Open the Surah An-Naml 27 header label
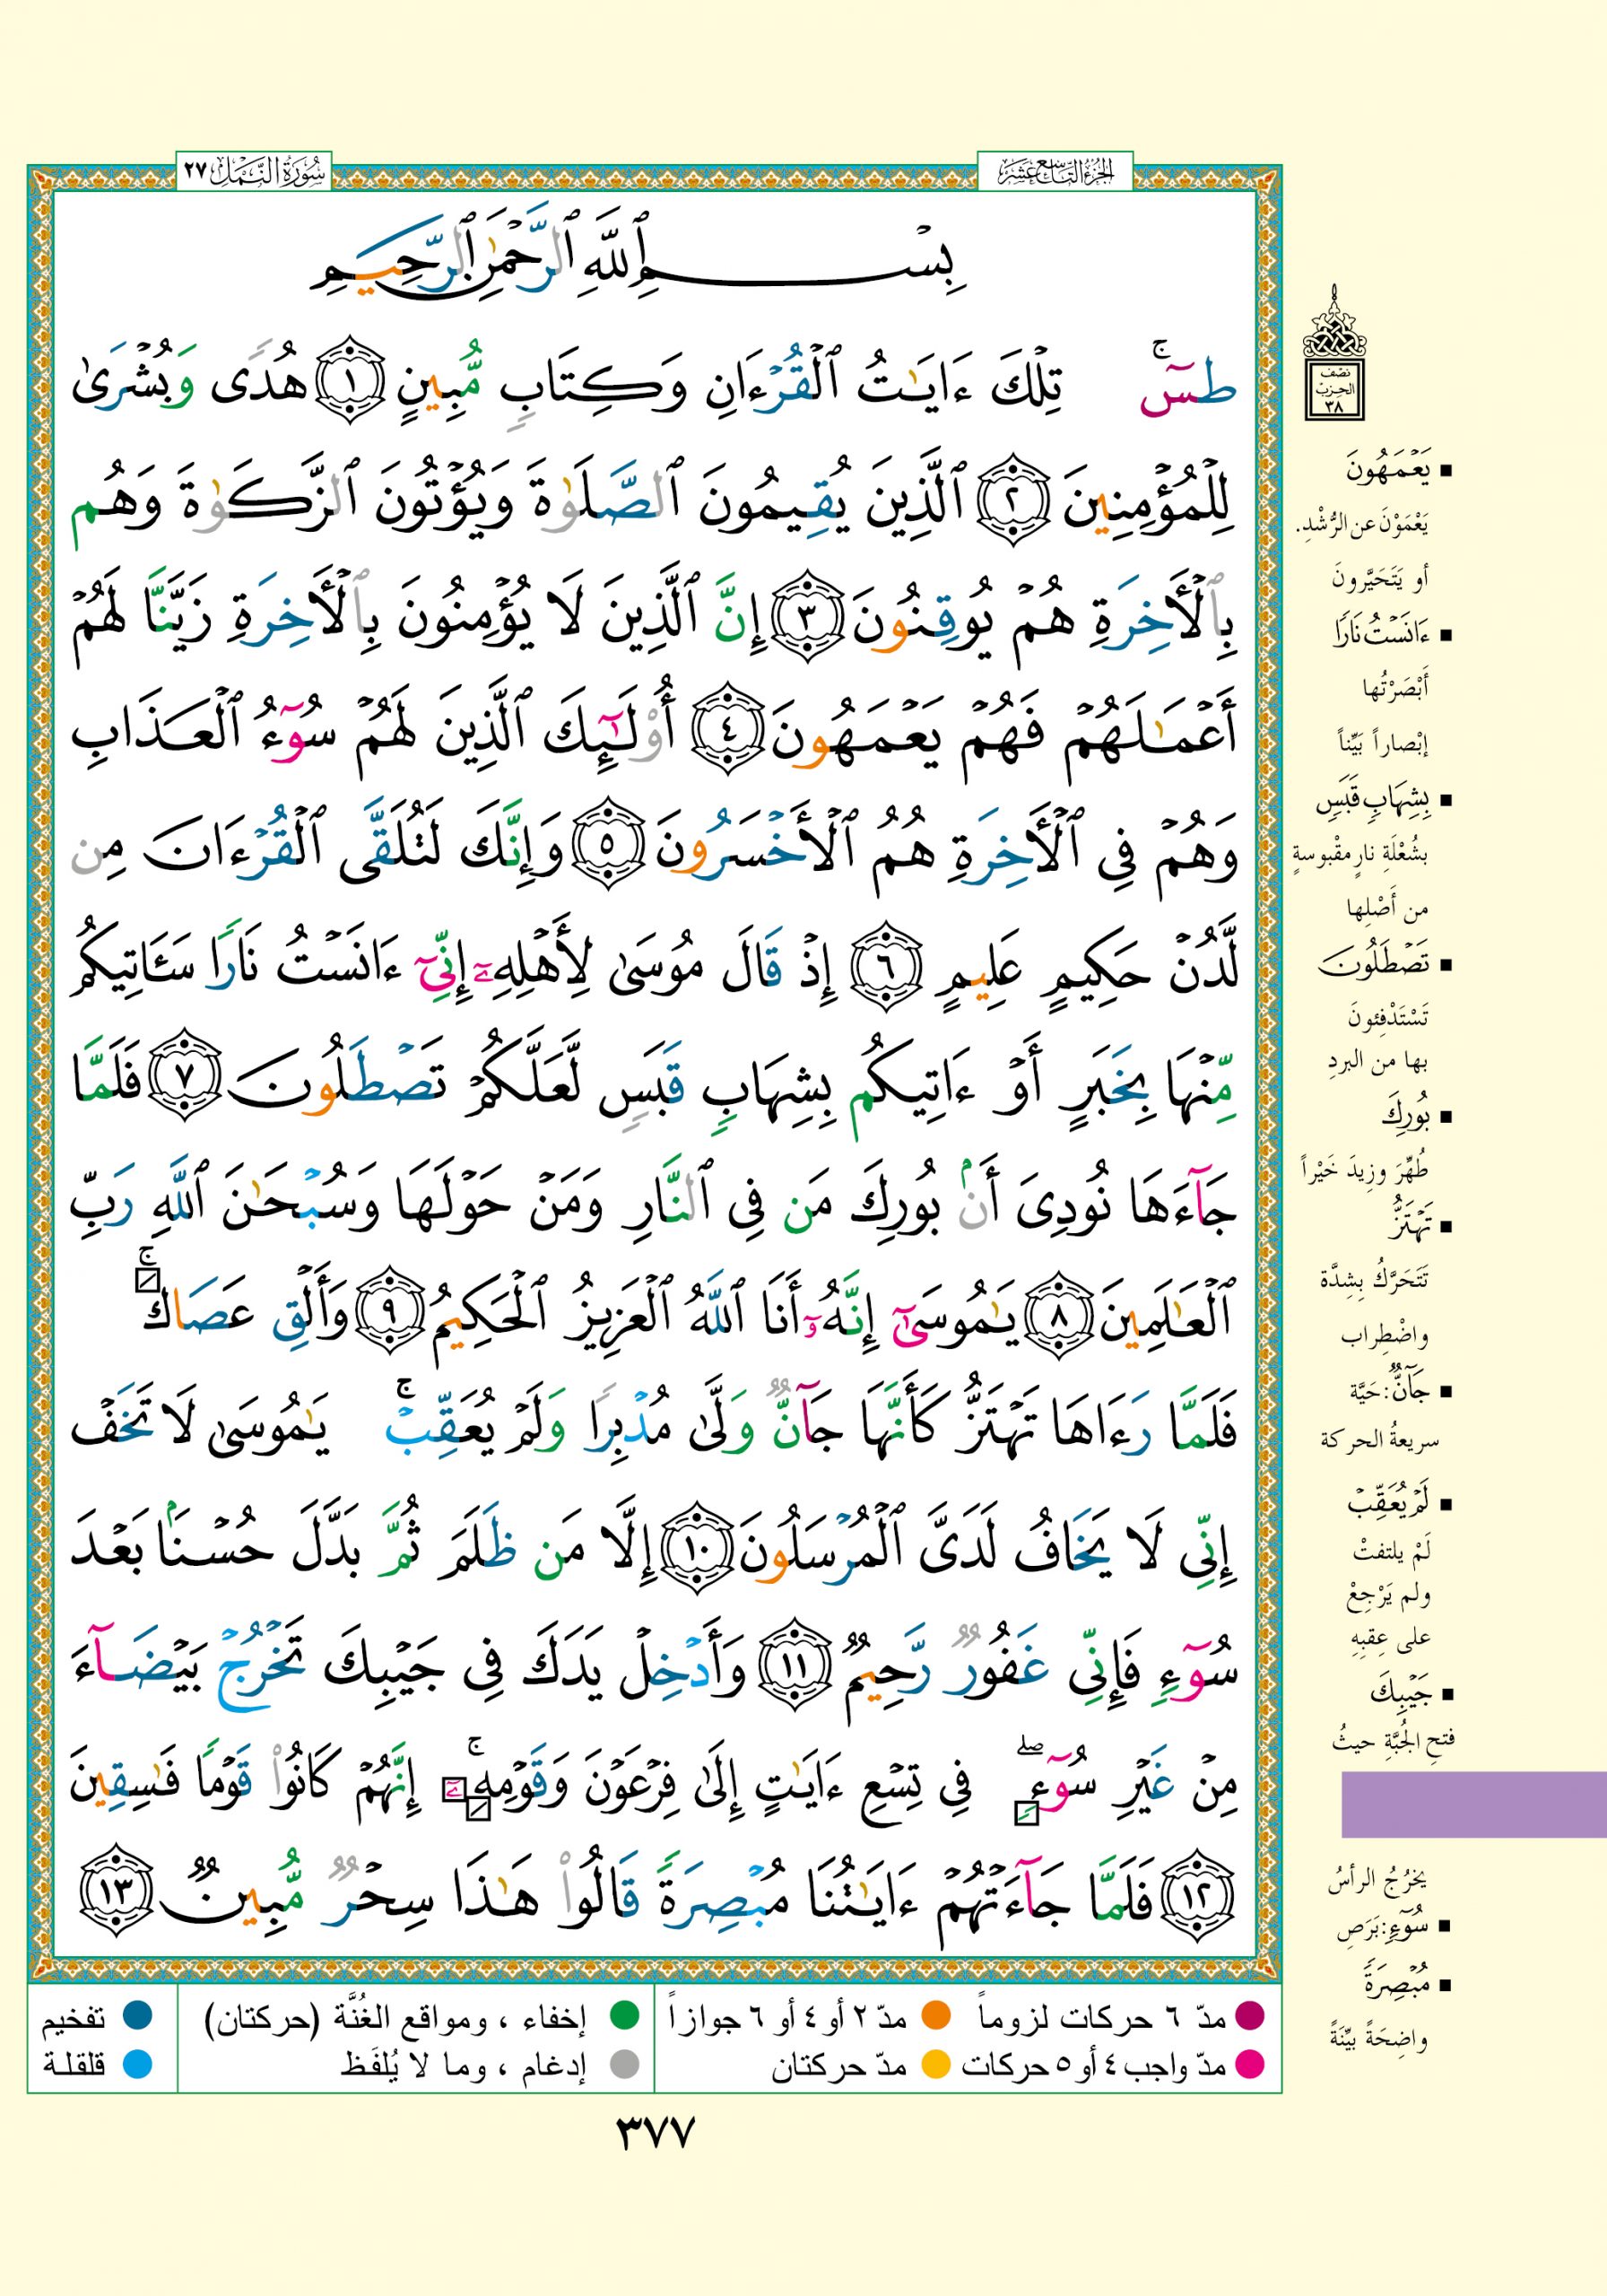The image size is (1607, 2296). click(255, 171)
